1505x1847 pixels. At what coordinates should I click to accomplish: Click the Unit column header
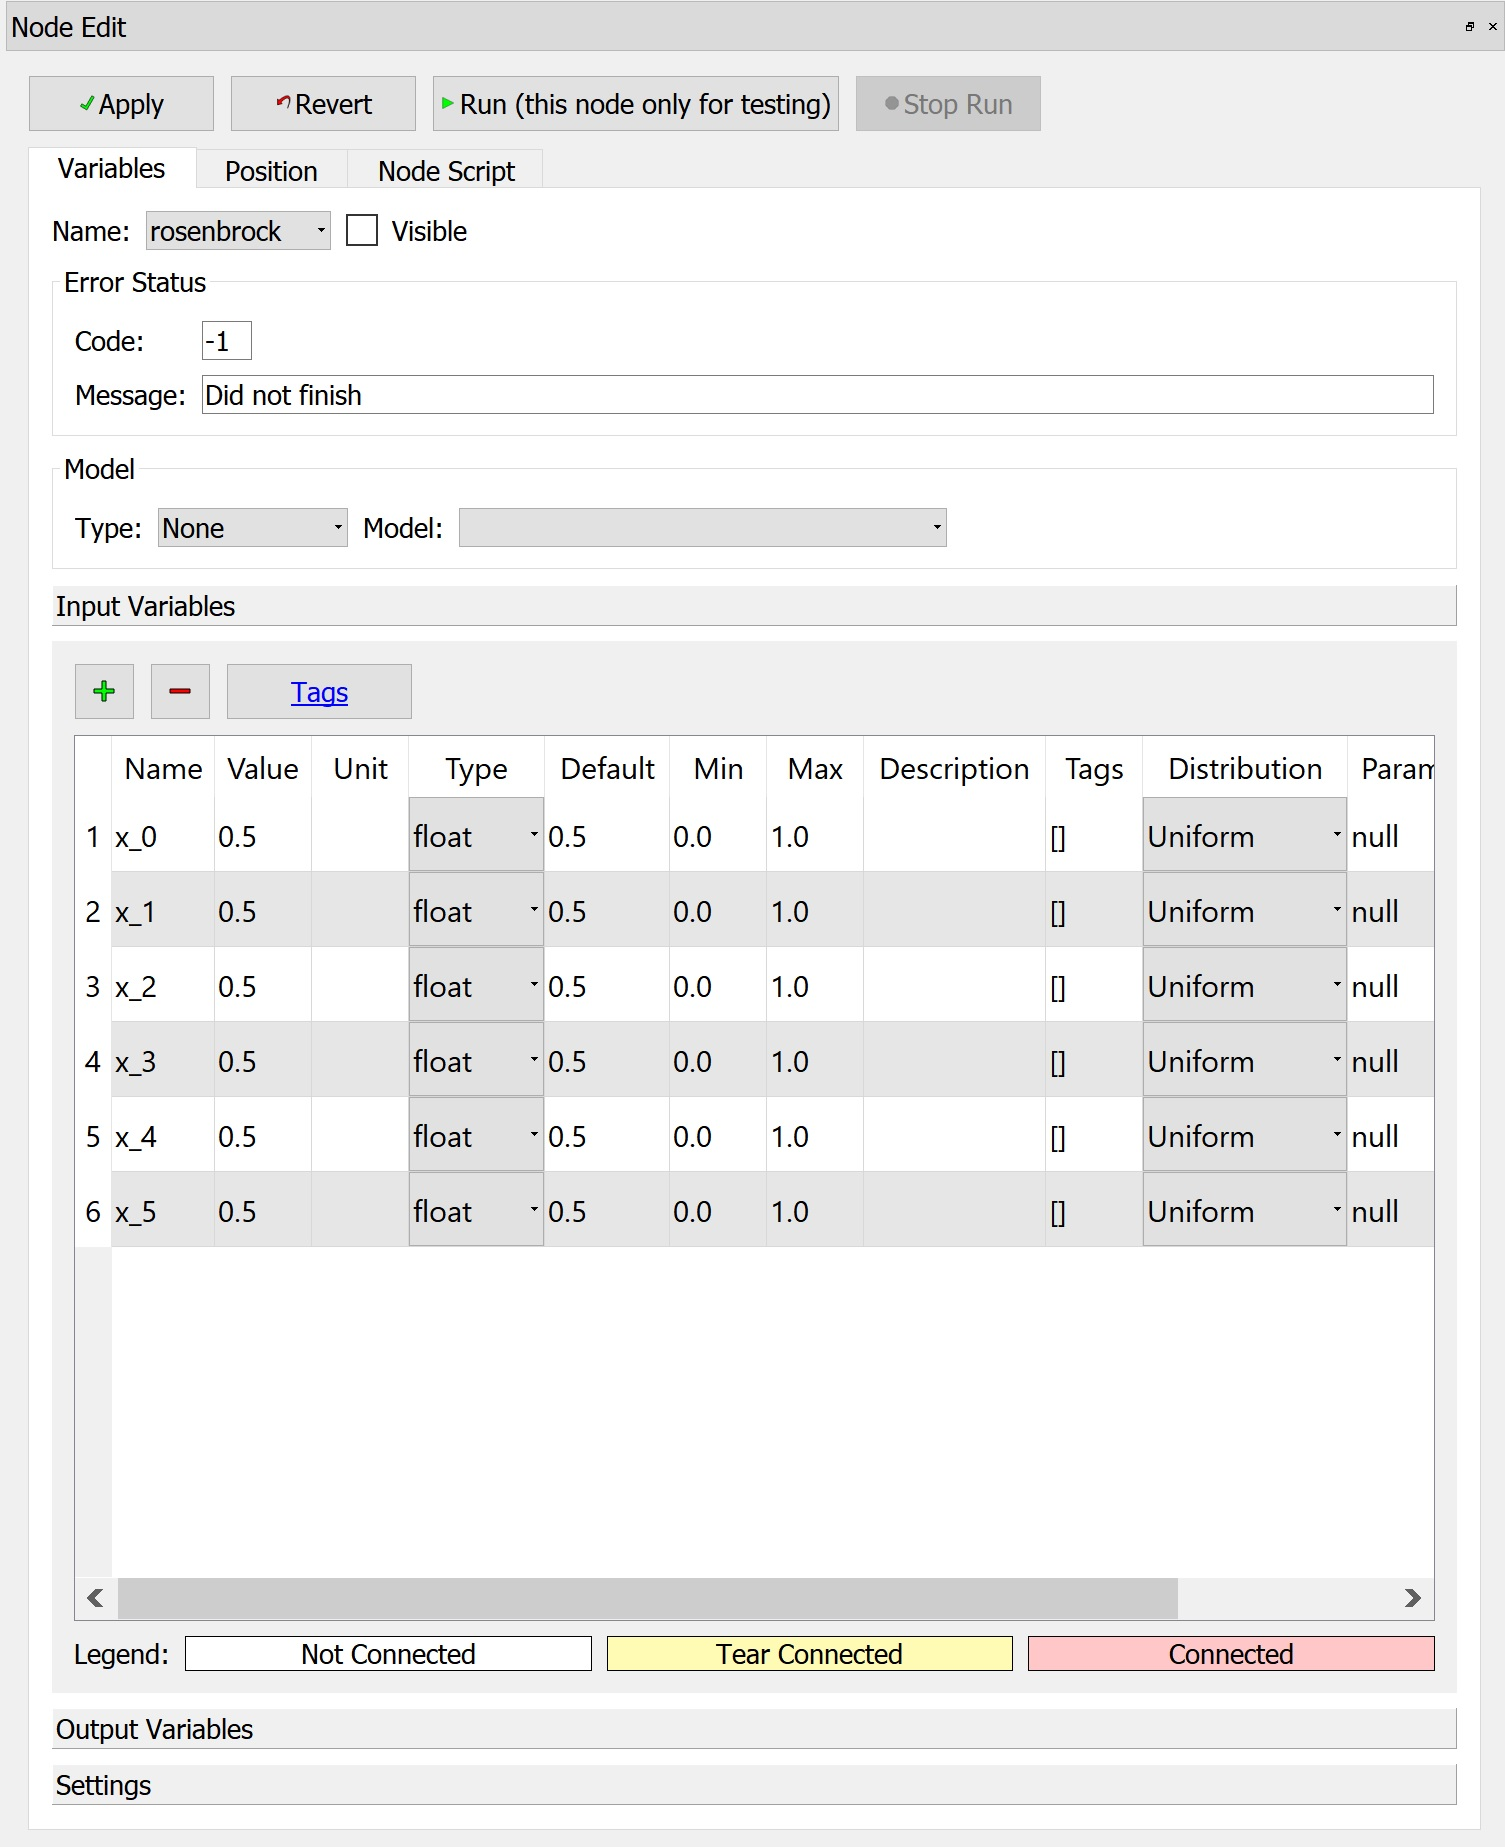[360, 768]
